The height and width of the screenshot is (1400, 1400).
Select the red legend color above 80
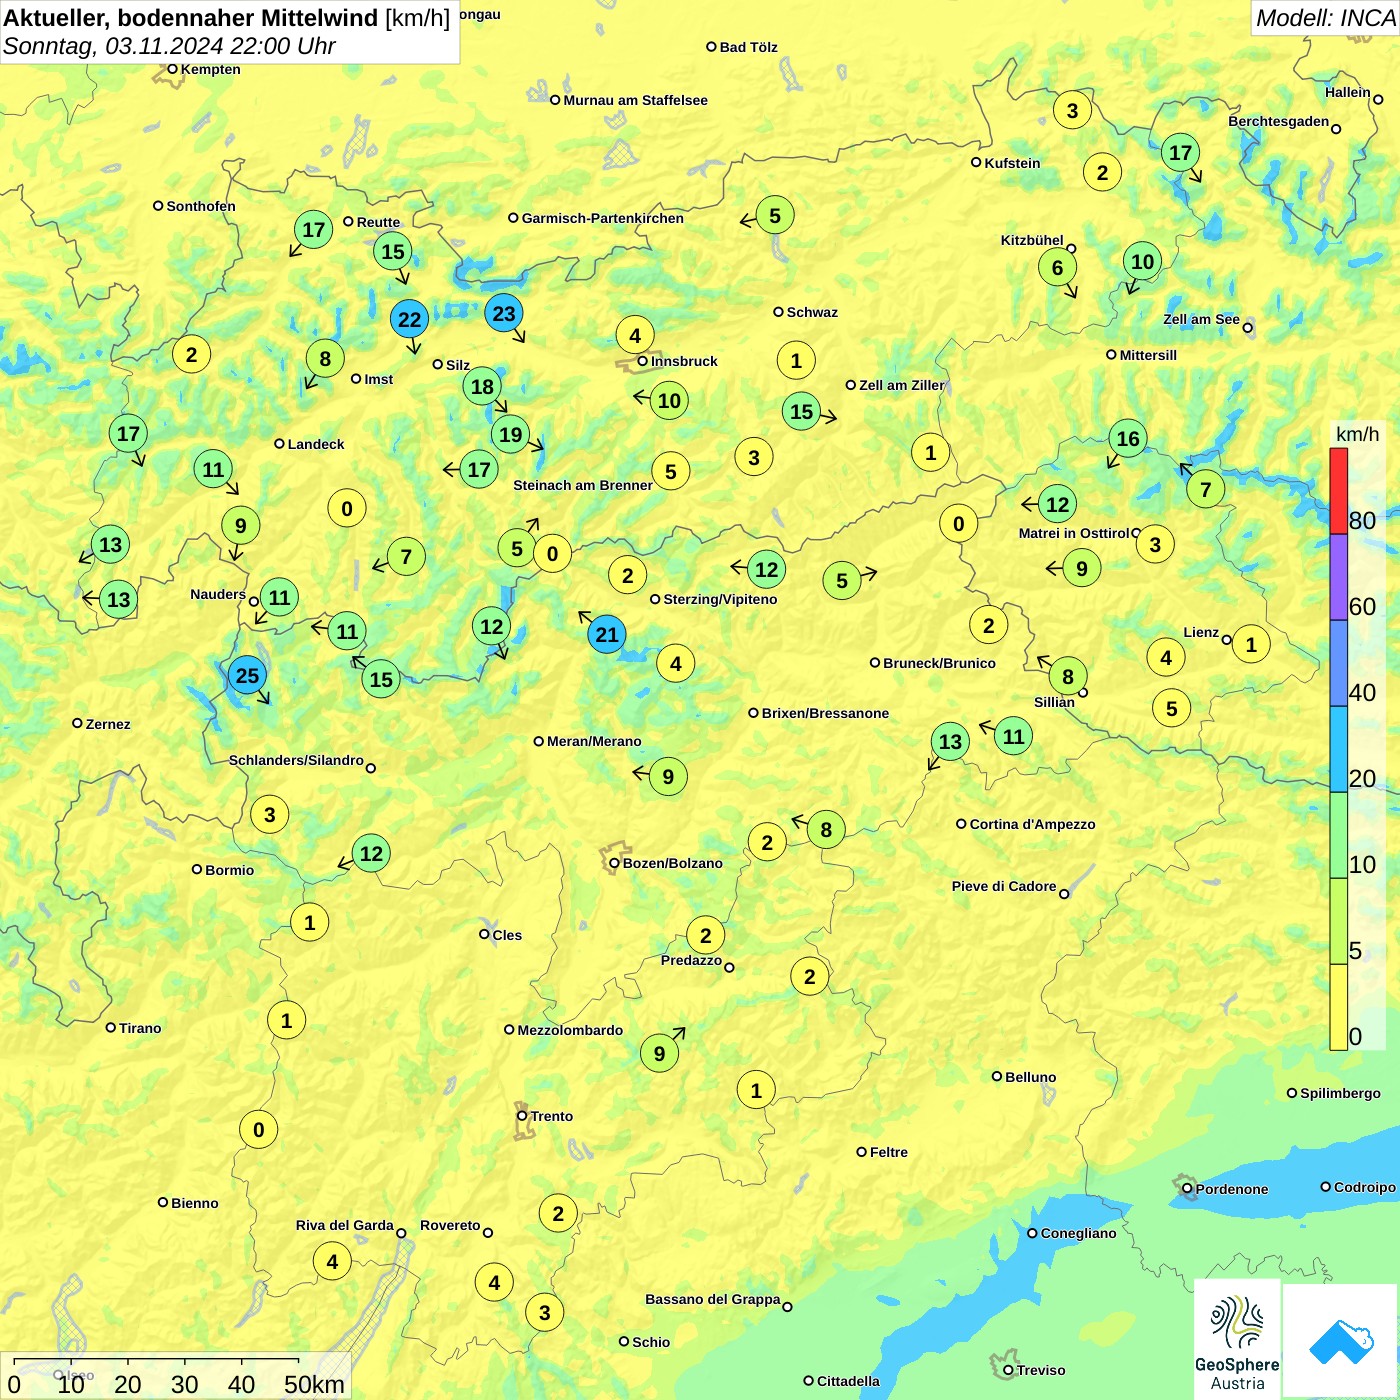[x=1339, y=491]
